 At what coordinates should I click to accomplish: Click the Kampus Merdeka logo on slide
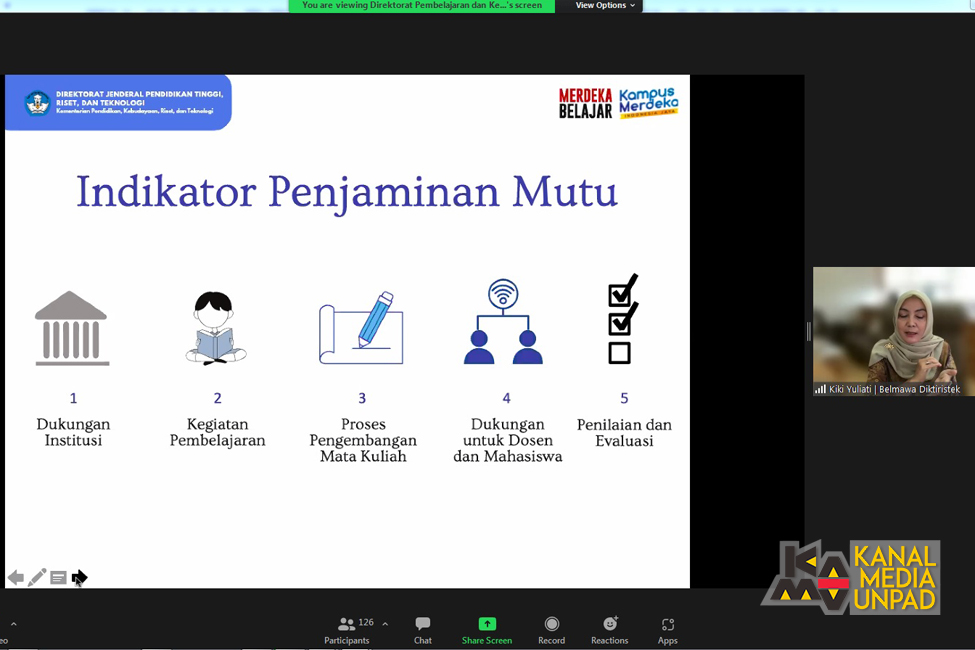(x=648, y=102)
